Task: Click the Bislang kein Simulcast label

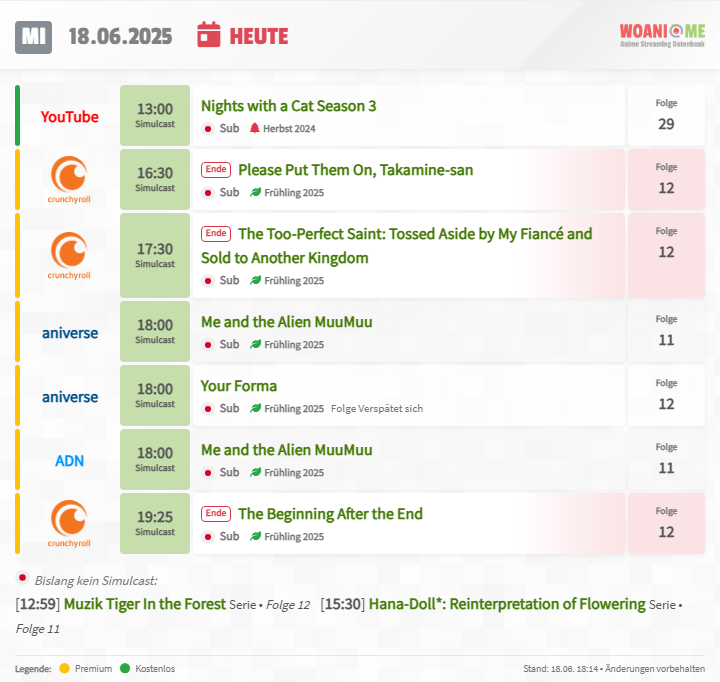Action: coord(96,581)
